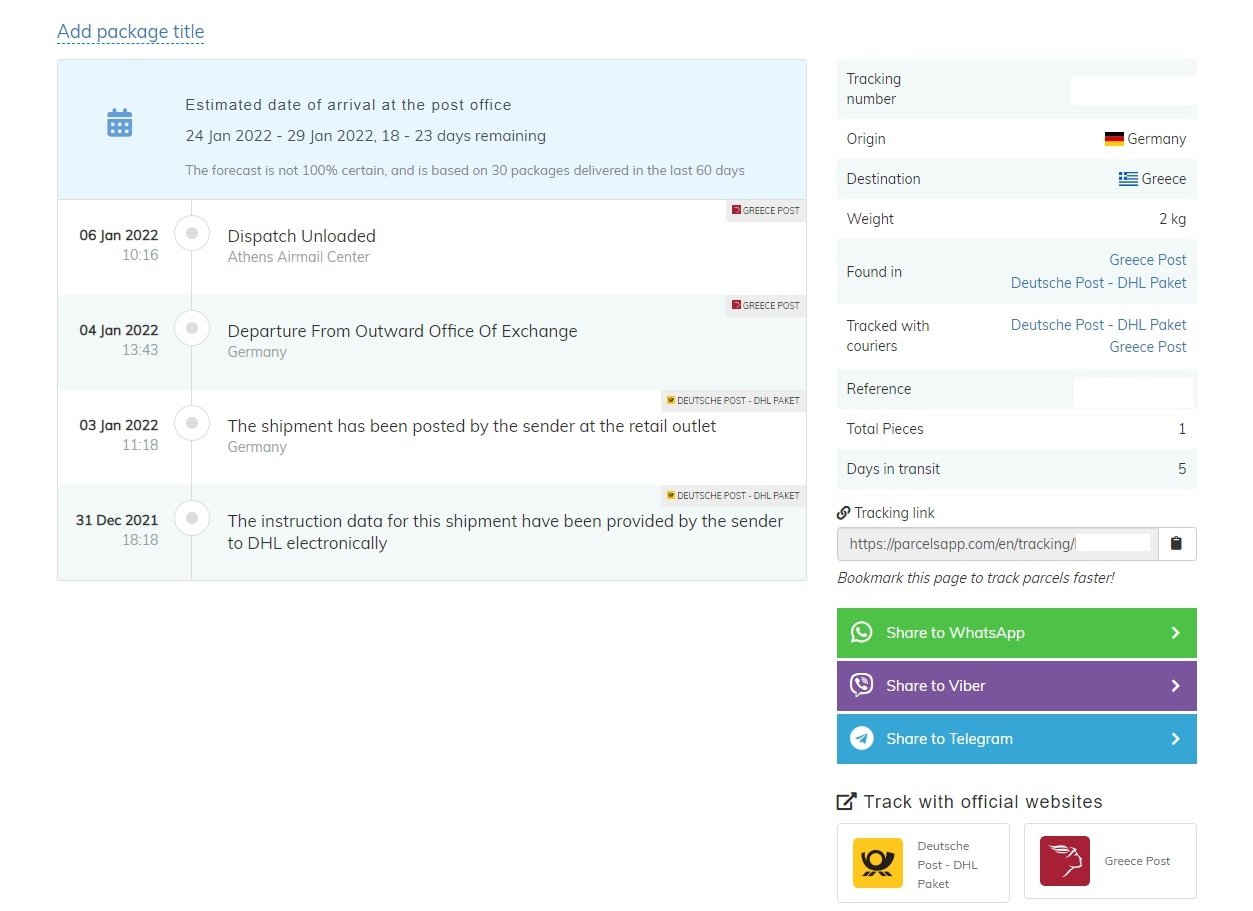Image resolution: width=1253 pixels, height=911 pixels.
Task: Click the WhatsApp logo icon
Action: 861,633
